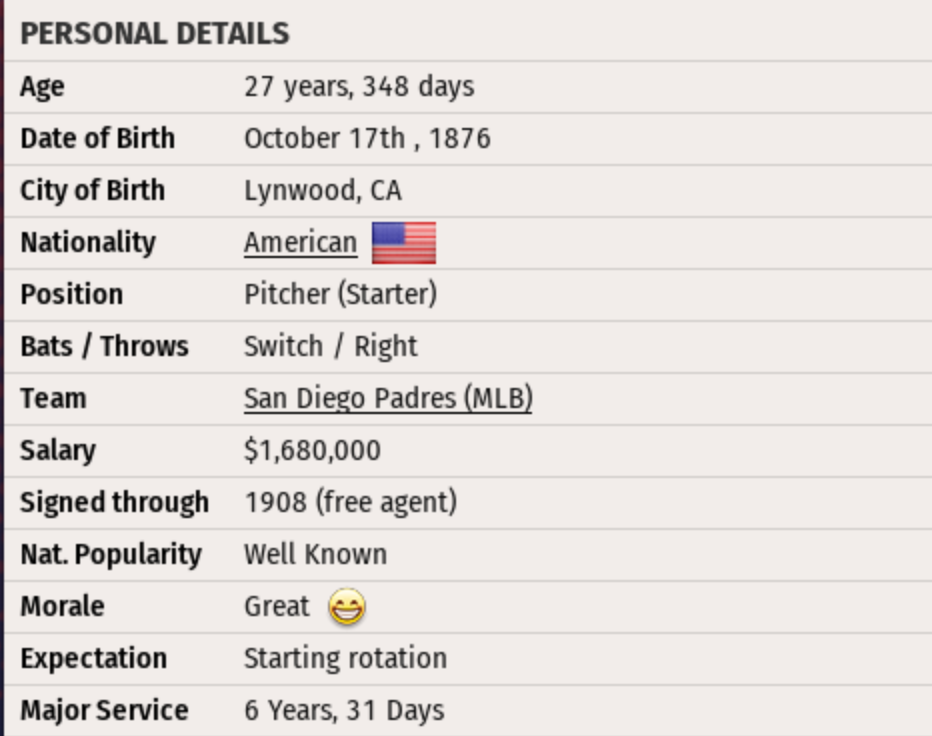Click the 1908 (free agent) contract text

tap(350, 503)
